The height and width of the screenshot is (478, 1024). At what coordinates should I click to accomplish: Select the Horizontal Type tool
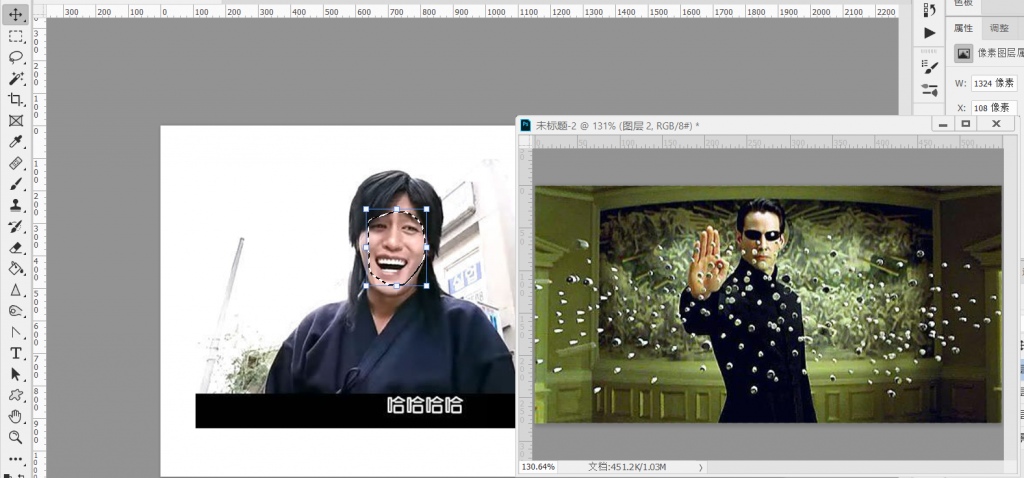pyautogui.click(x=16, y=353)
